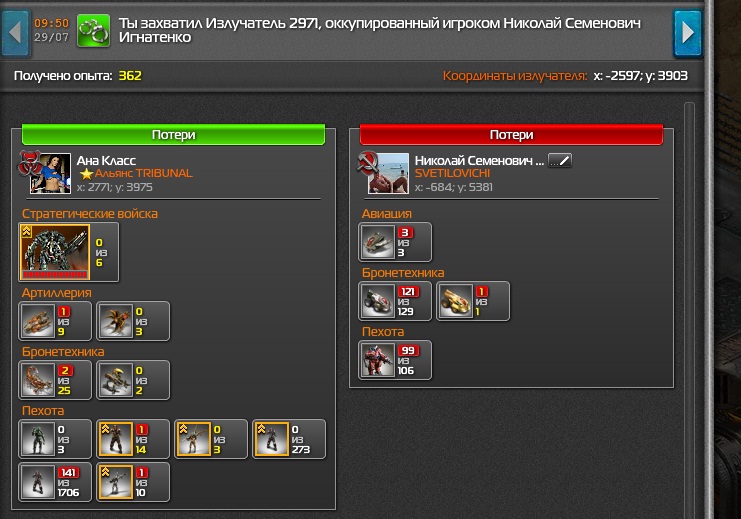The image size is (741, 519).
Task: Click the experience value 362
Action: click(x=130, y=76)
